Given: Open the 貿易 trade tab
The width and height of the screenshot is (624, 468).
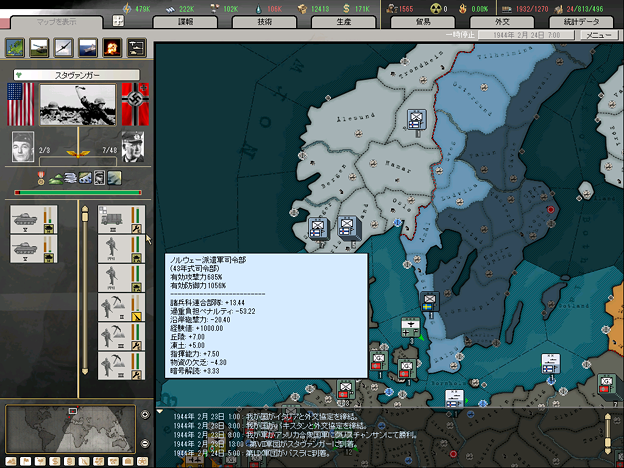Looking at the screenshot, I should click(x=423, y=21).
